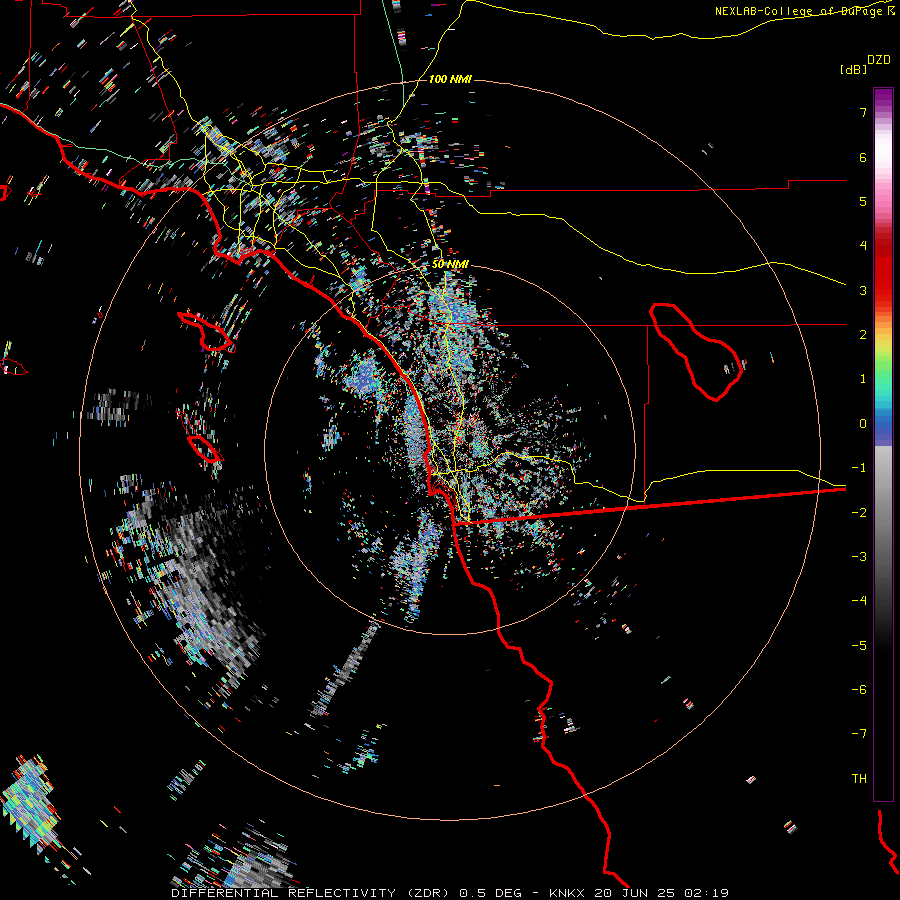
Task: Click the 2 value on the color scale
Action: [863, 335]
